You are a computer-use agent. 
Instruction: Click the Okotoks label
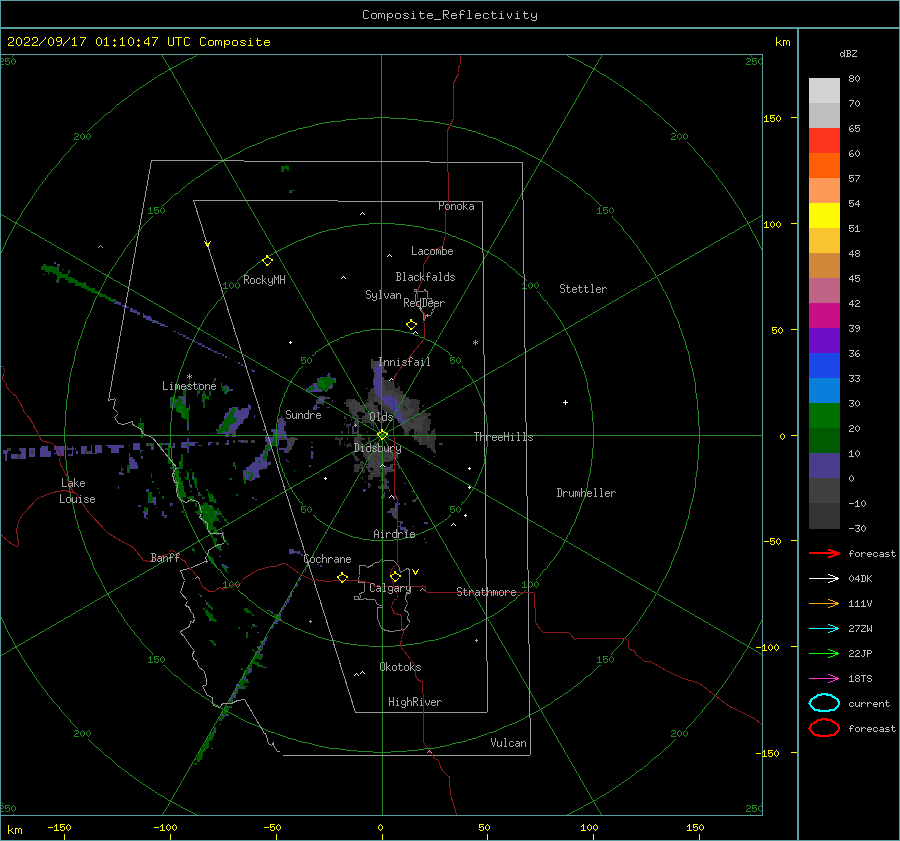400,667
